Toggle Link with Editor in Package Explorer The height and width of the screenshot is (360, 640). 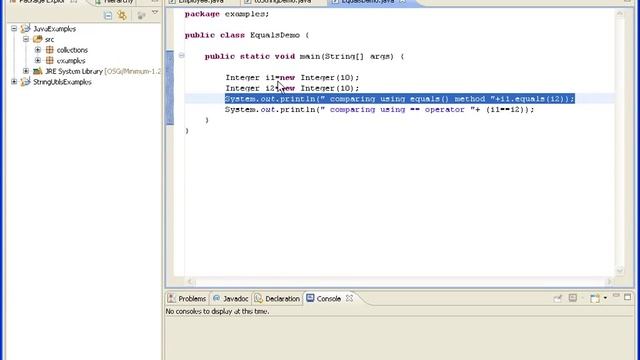pyautogui.click(x=122, y=16)
